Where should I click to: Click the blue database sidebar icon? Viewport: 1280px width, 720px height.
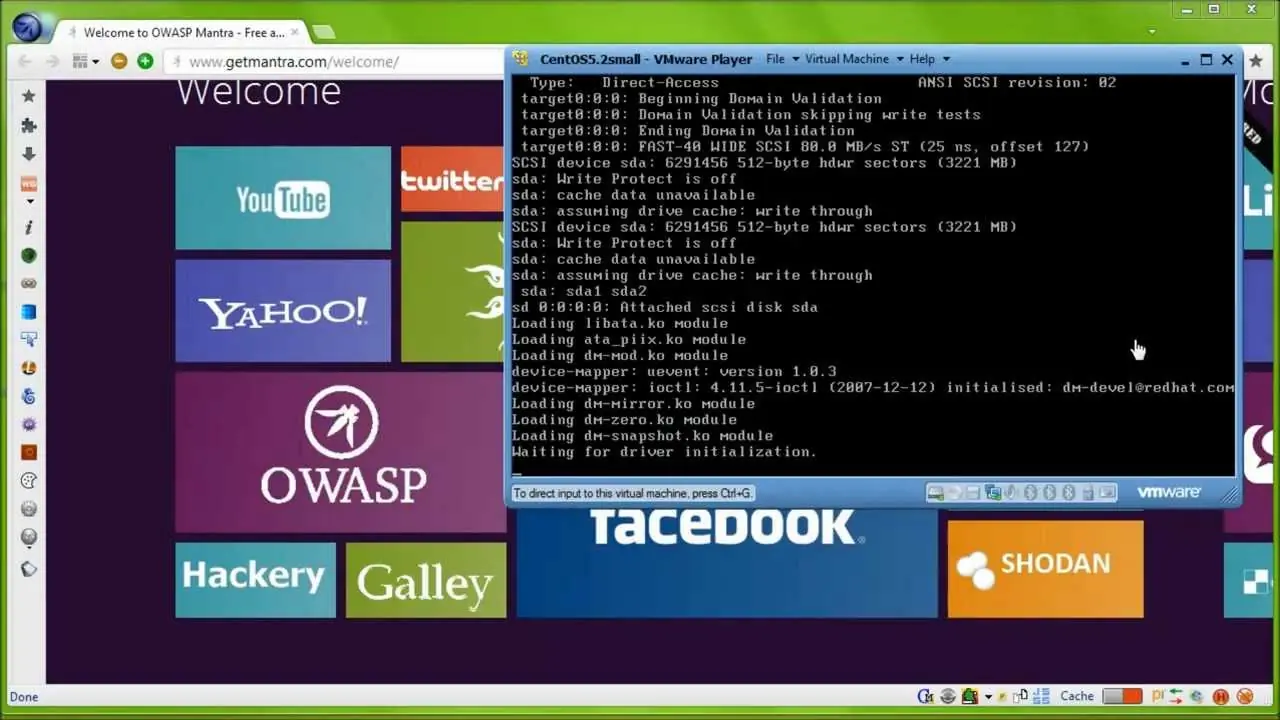[29, 312]
